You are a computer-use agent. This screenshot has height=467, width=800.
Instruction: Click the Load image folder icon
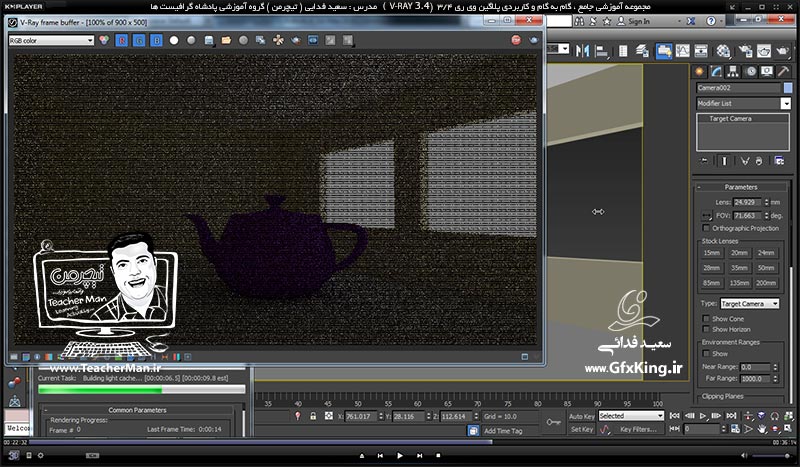click(226, 40)
